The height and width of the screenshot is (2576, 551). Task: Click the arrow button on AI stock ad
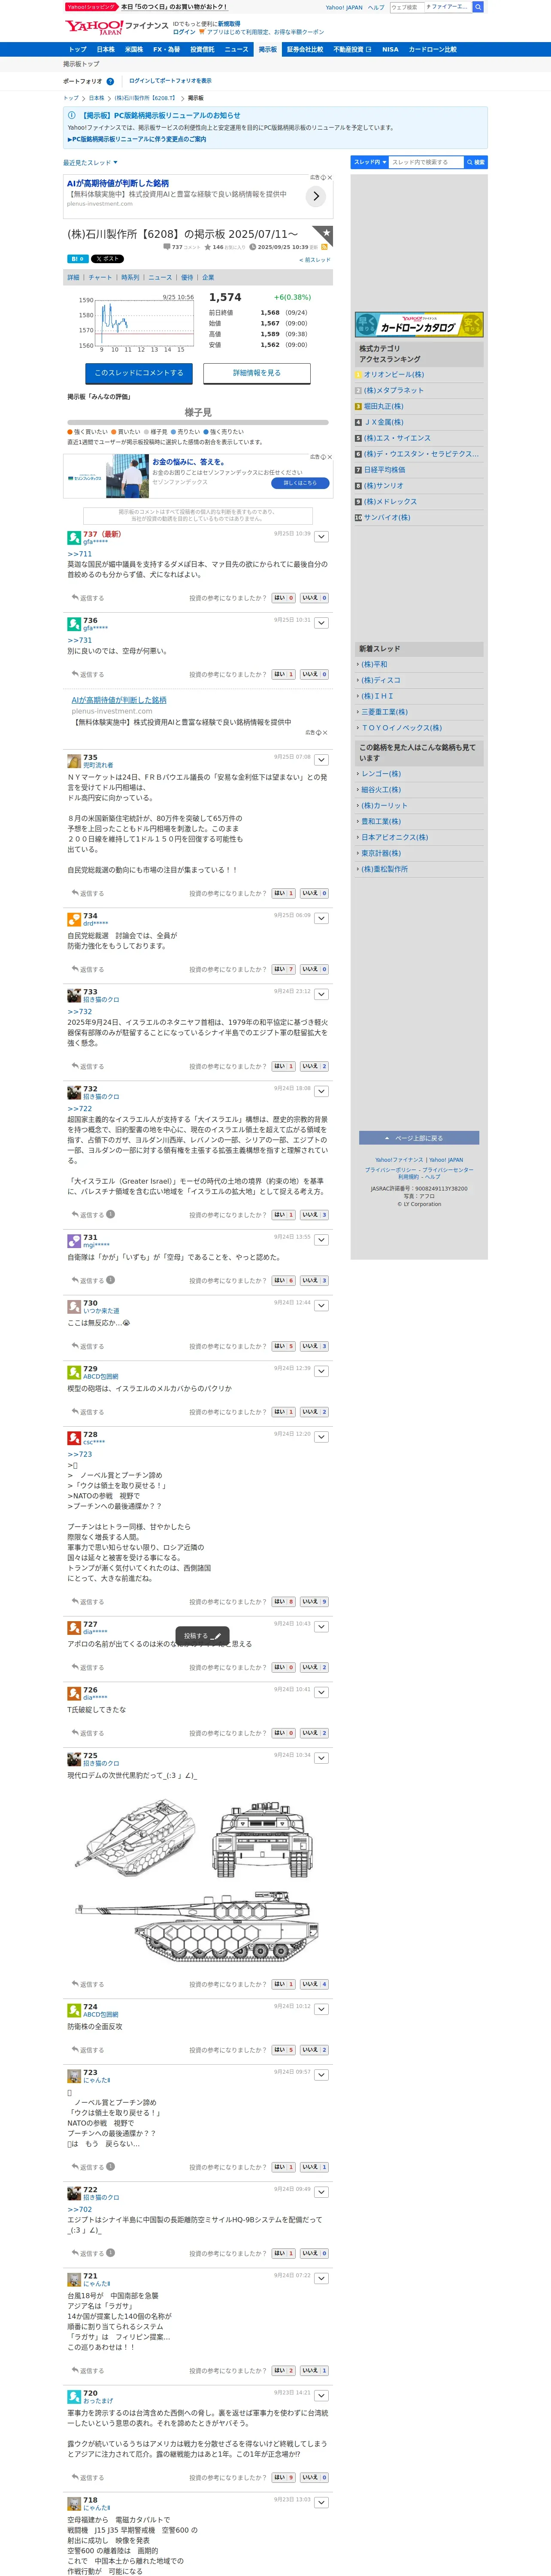point(316,196)
